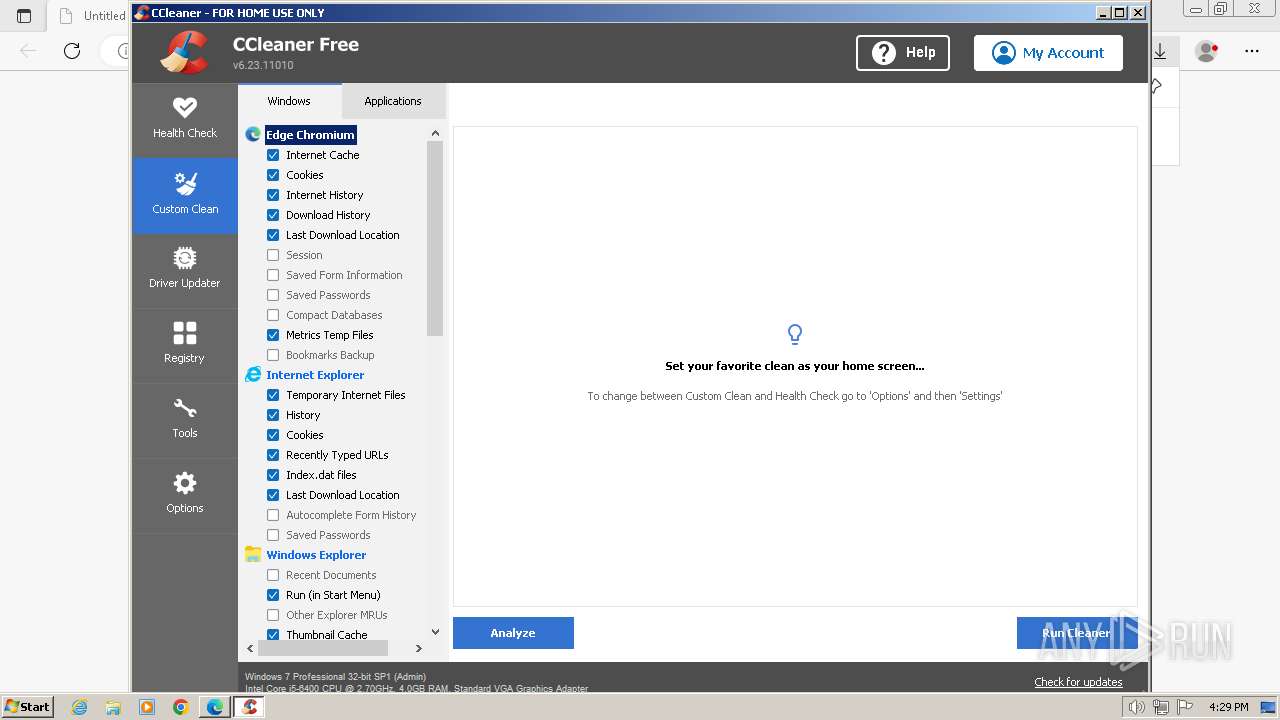Uncheck Edge Chromium Cookies
The width and height of the screenshot is (1280, 720).
(x=273, y=175)
